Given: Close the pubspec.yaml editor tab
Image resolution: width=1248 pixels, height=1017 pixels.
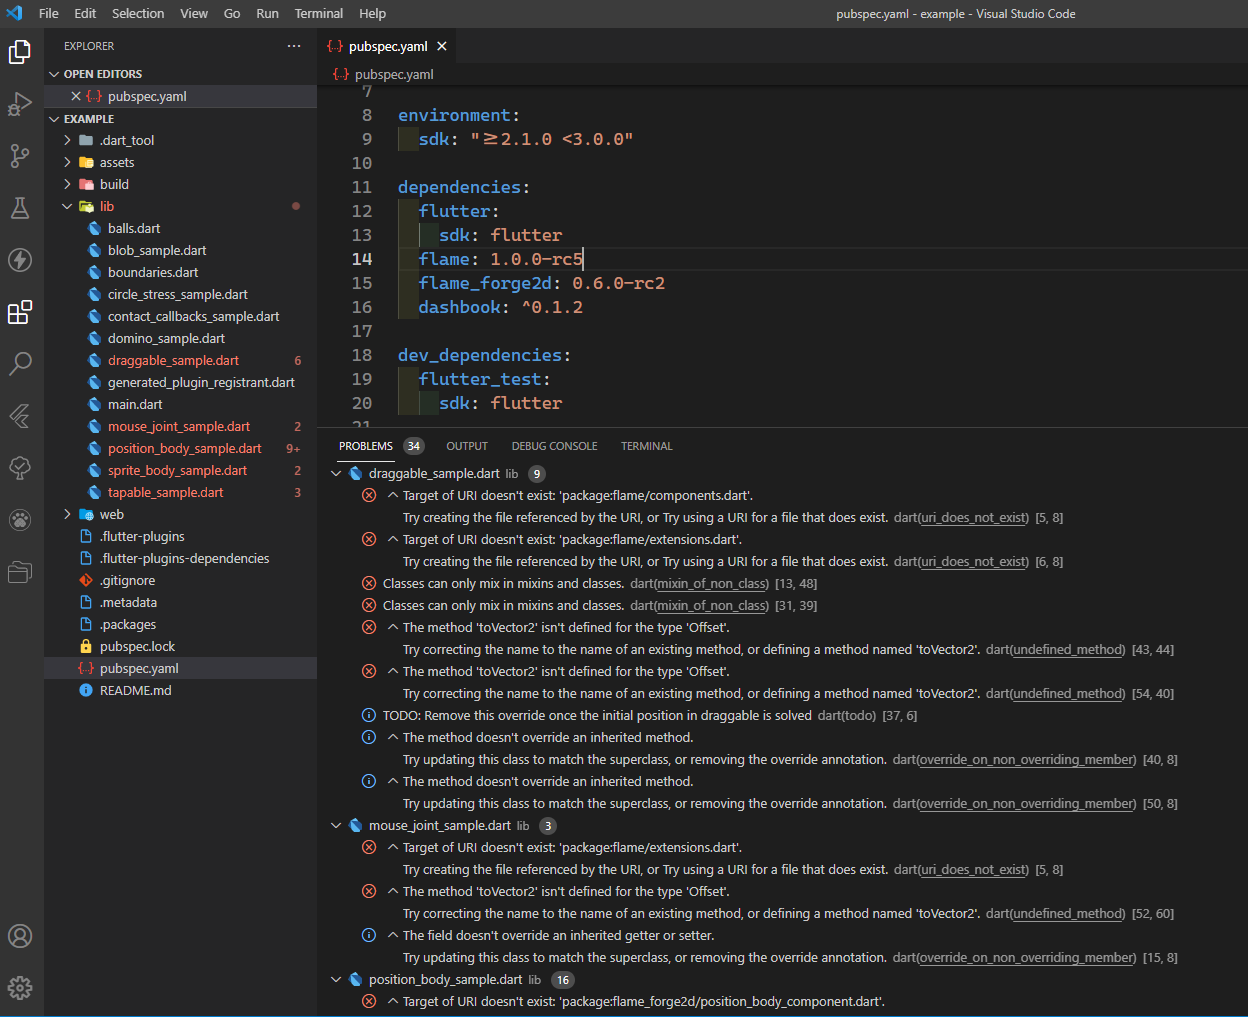Looking at the screenshot, I should pyautogui.click(x=442, y=46).
